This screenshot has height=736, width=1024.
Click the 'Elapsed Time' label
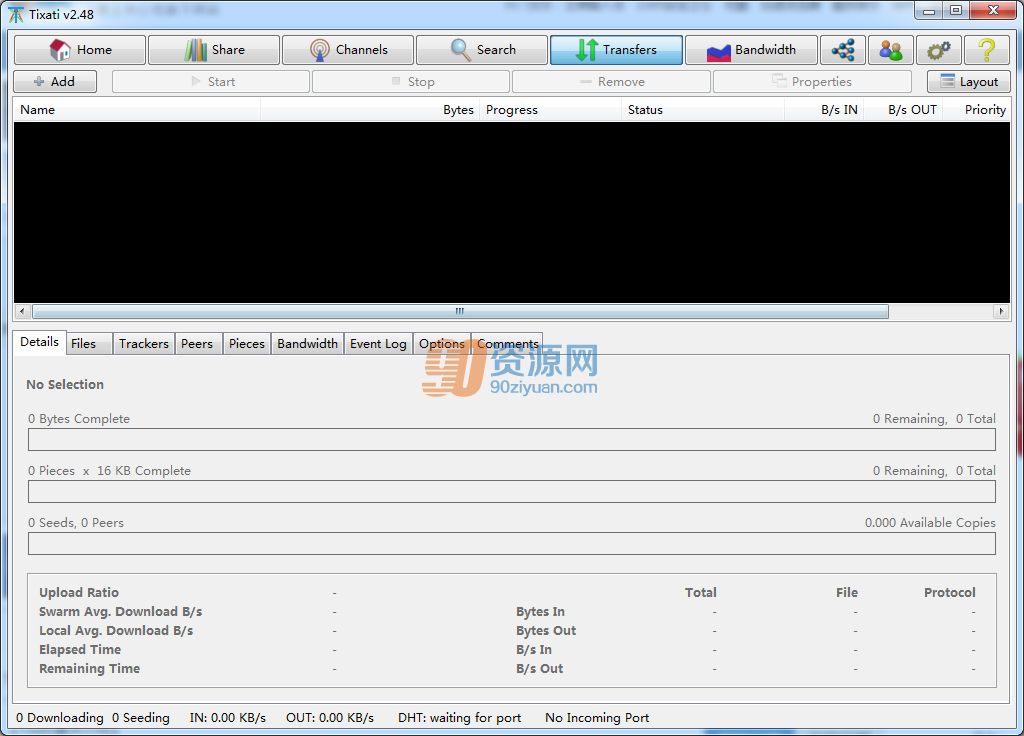[x=80, y=650]
